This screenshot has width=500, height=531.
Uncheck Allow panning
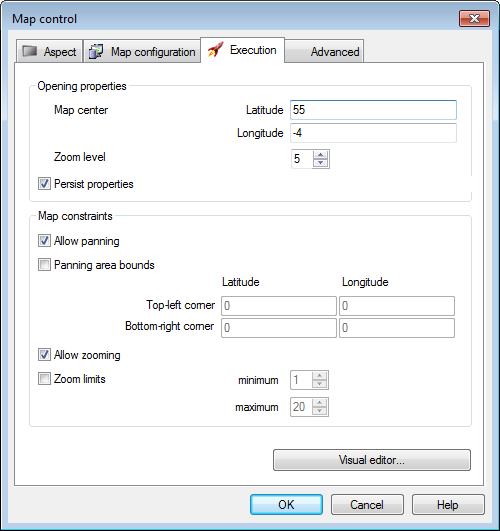(x=44, y=241)
